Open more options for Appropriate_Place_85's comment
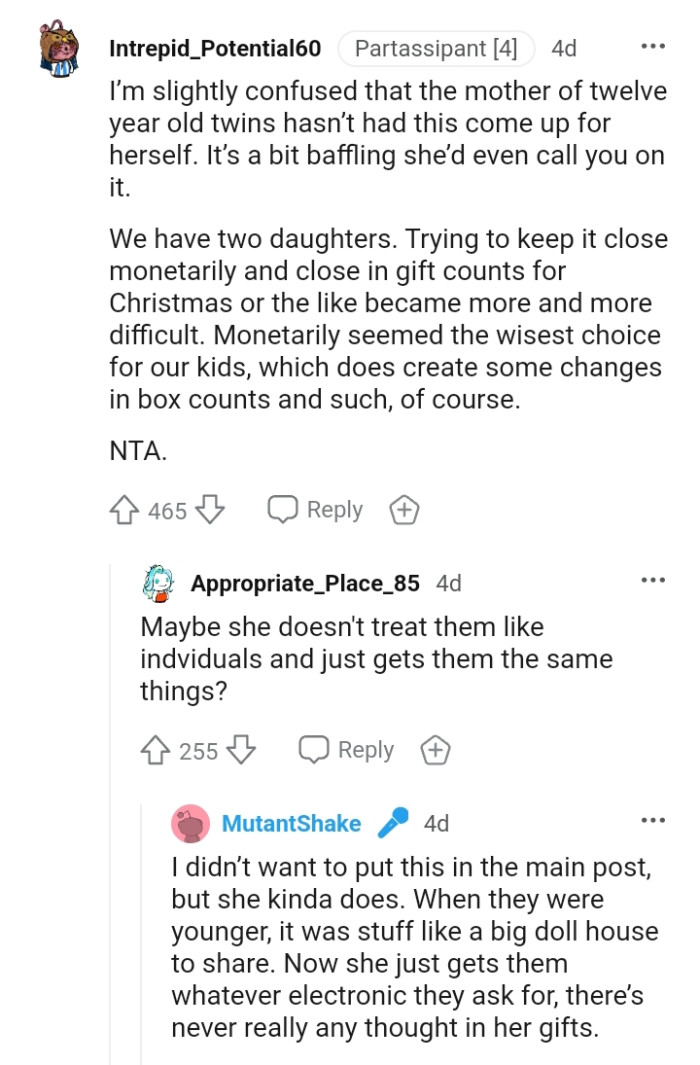The width and height of the screenshot is (700, 1065). 652,582
